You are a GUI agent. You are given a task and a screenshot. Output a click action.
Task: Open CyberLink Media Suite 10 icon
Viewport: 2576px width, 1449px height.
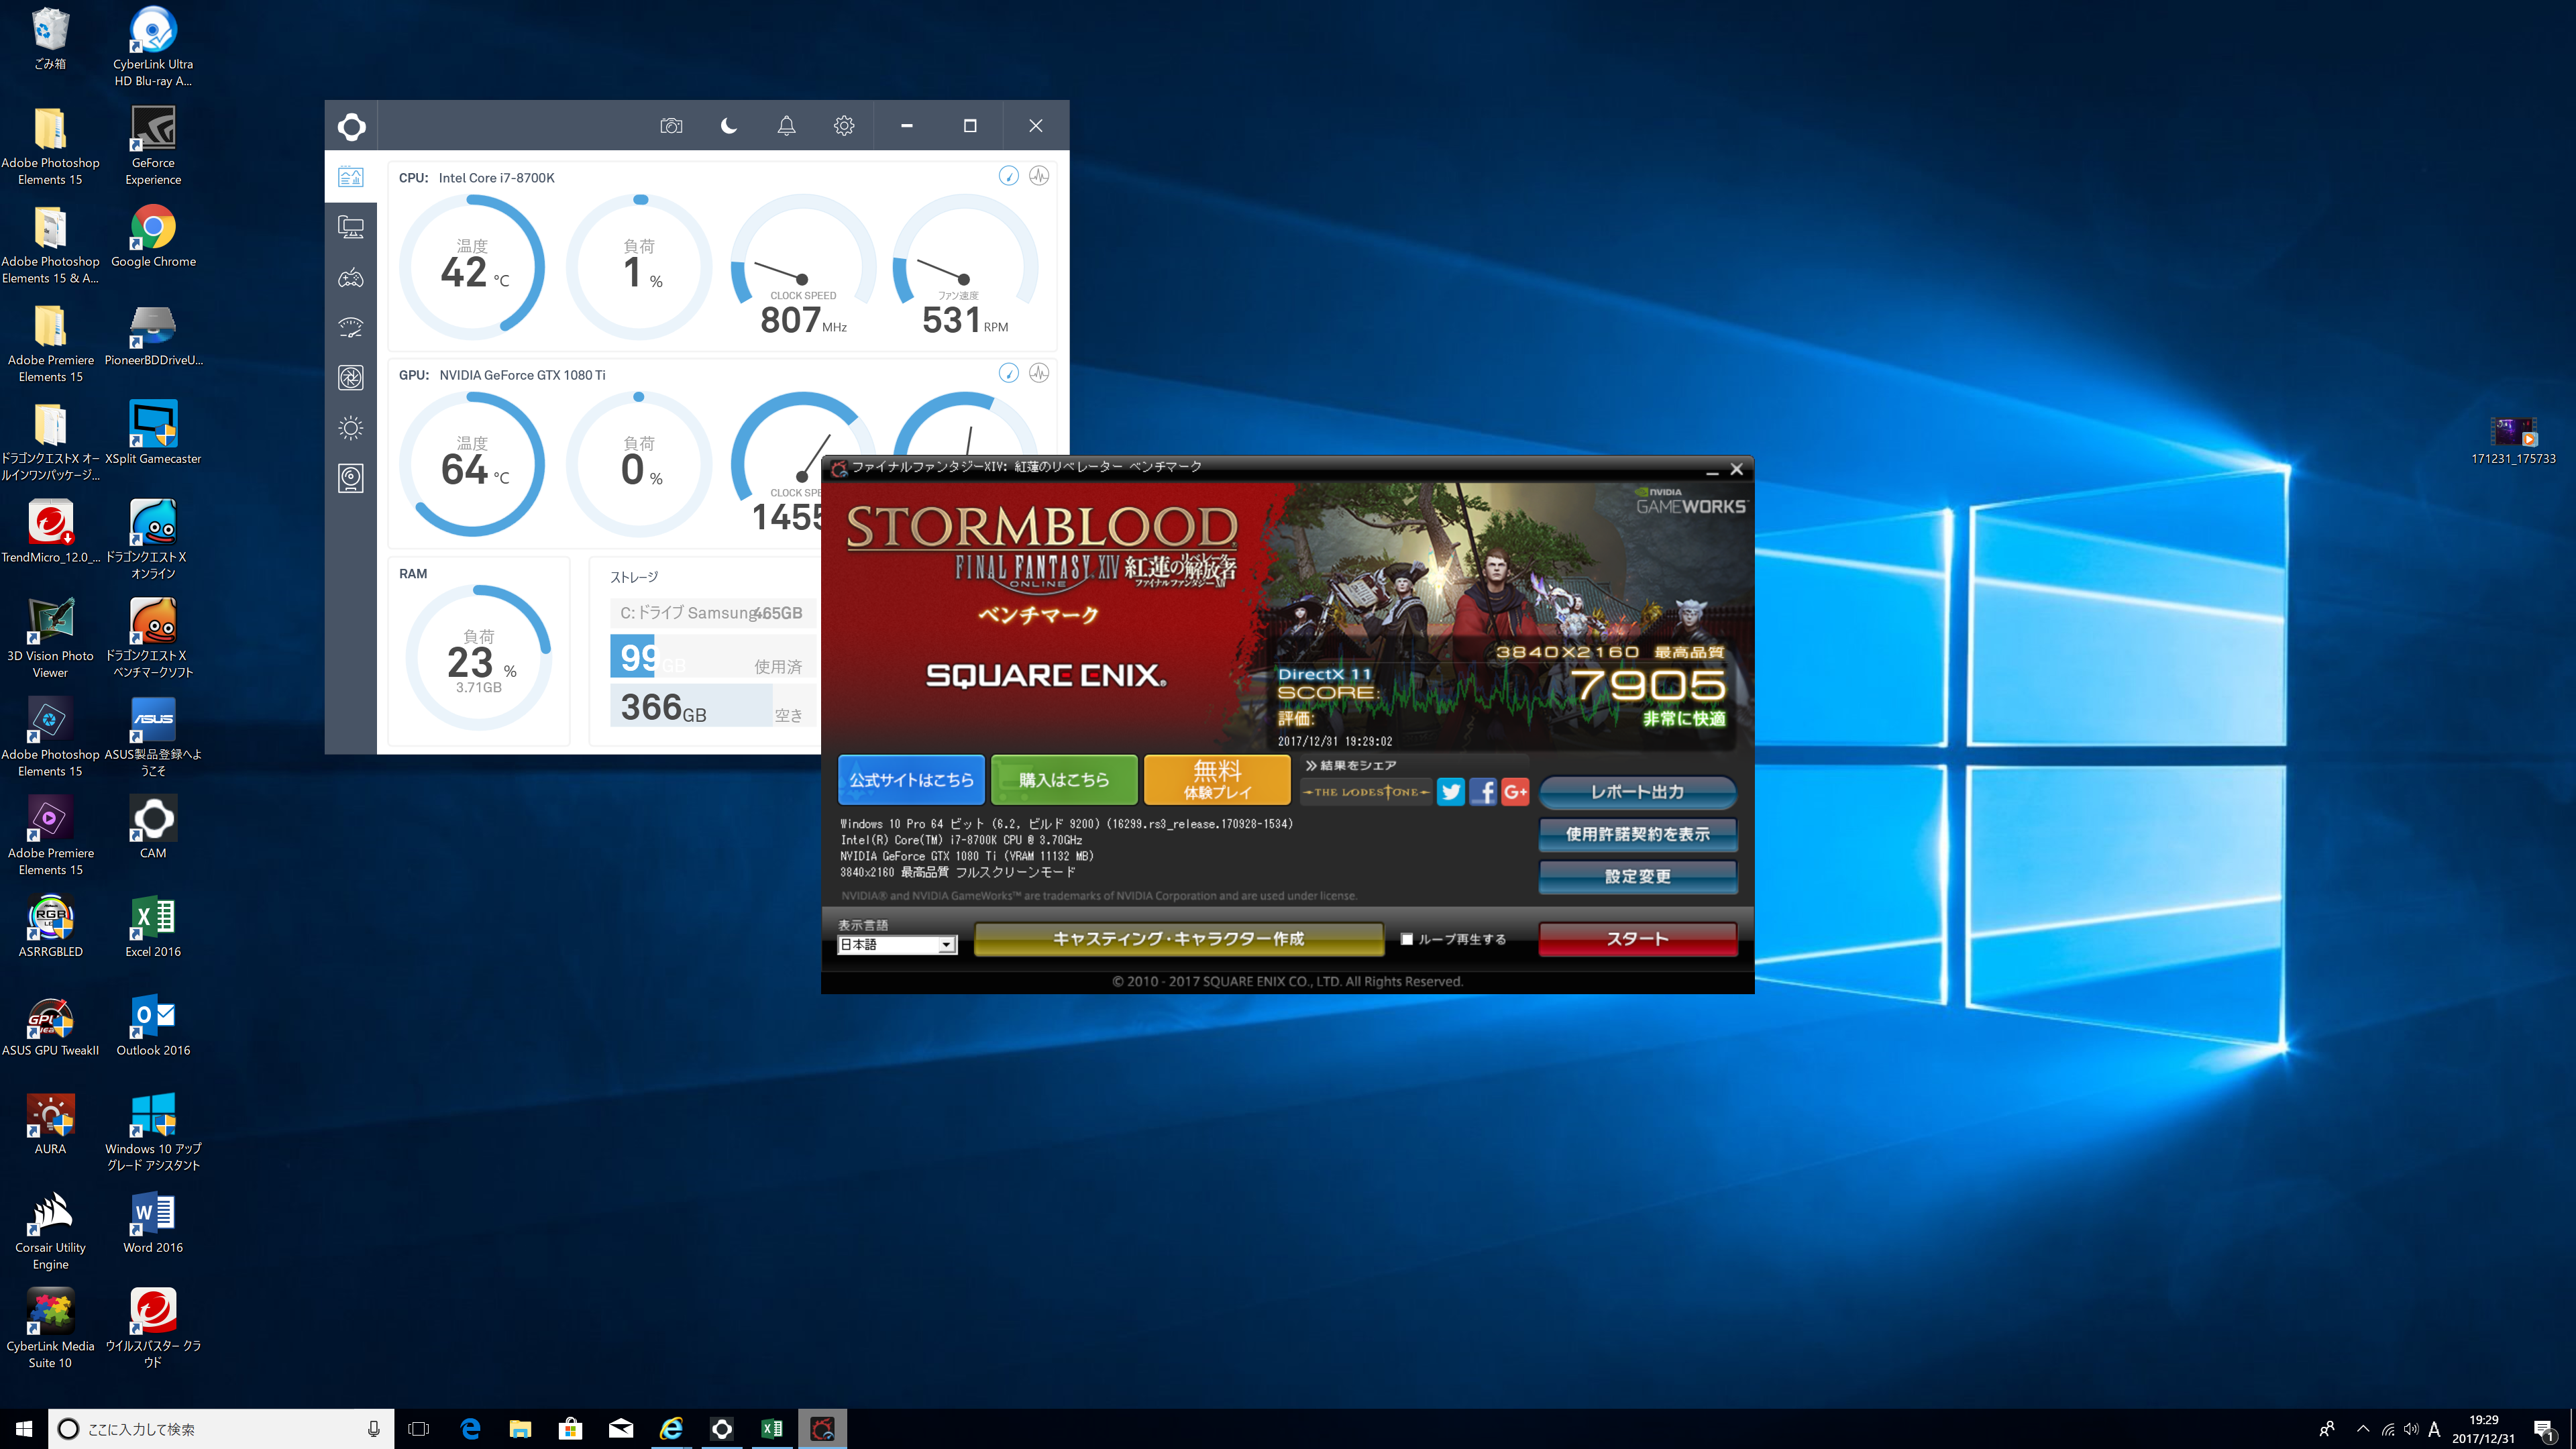click(50, 1328)
